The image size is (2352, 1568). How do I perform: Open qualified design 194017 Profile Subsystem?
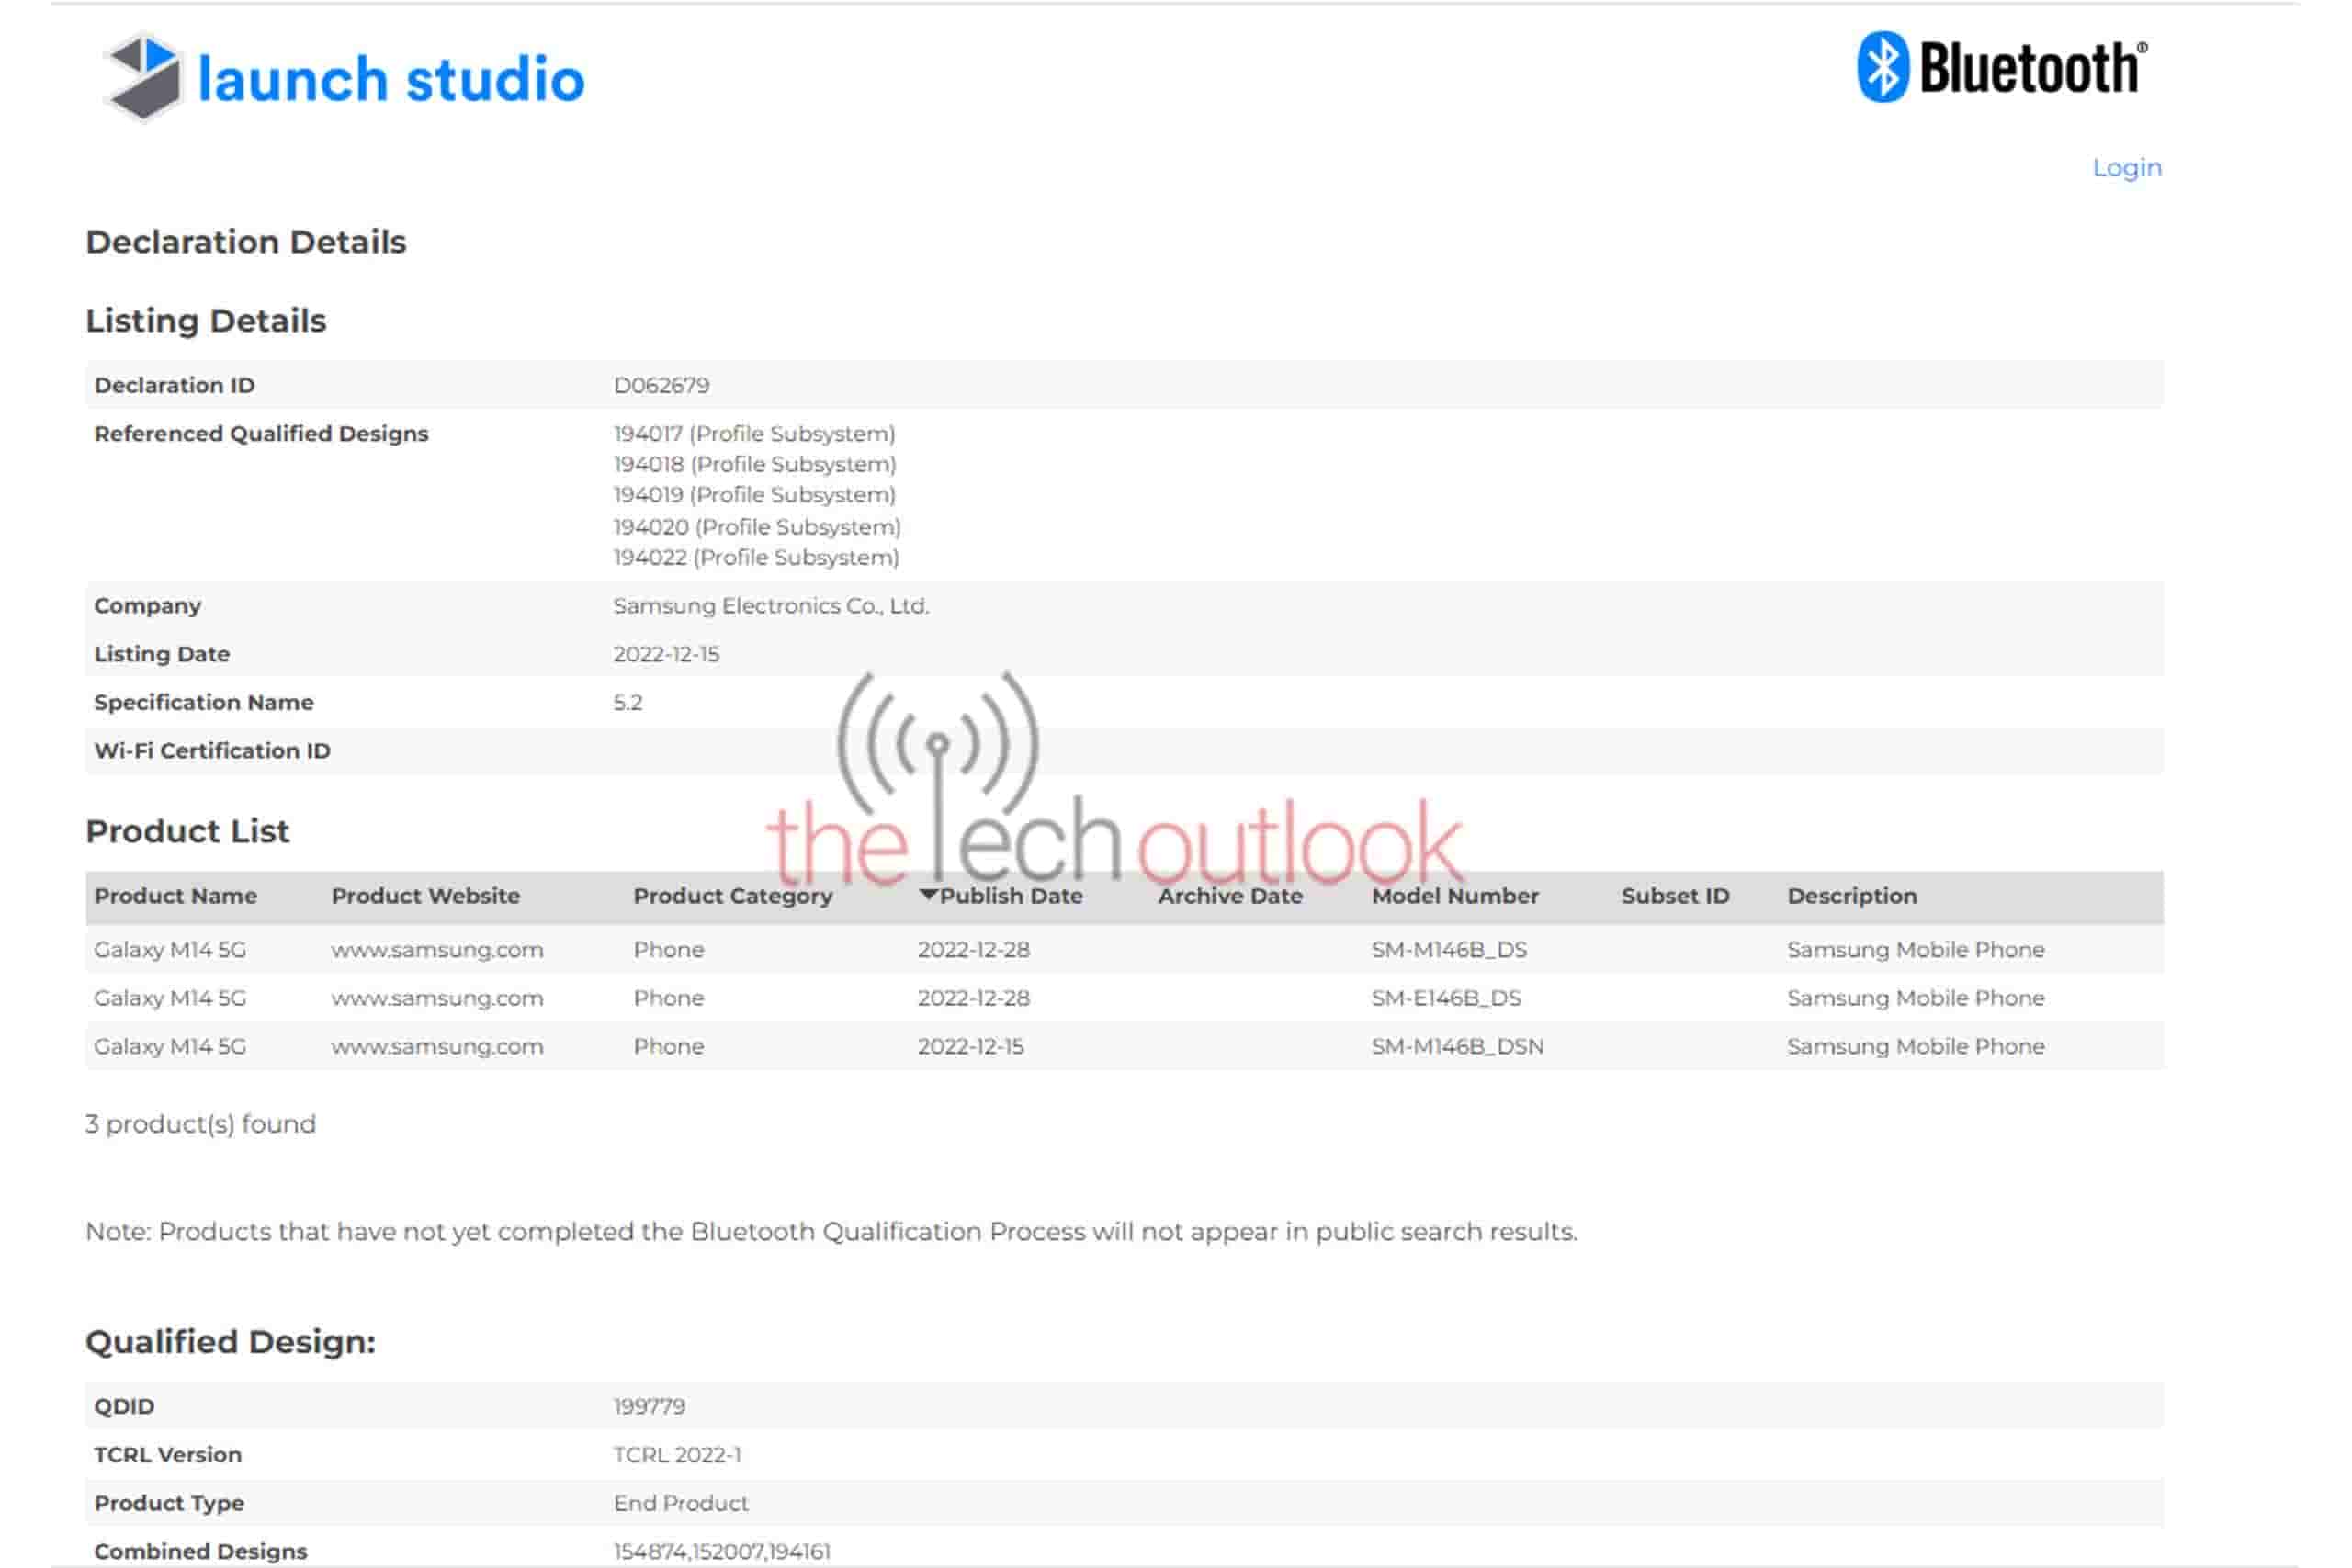point(754,433)
